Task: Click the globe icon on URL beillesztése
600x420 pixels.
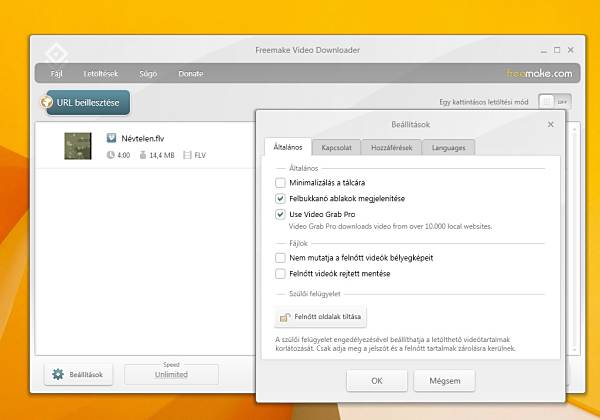Action: pyautogui.click(x=47, y=102)
